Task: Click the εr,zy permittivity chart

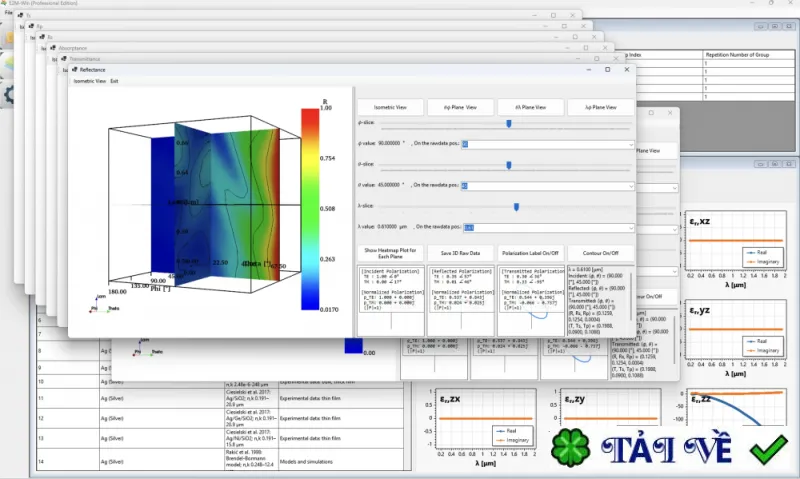Action: 607,406
